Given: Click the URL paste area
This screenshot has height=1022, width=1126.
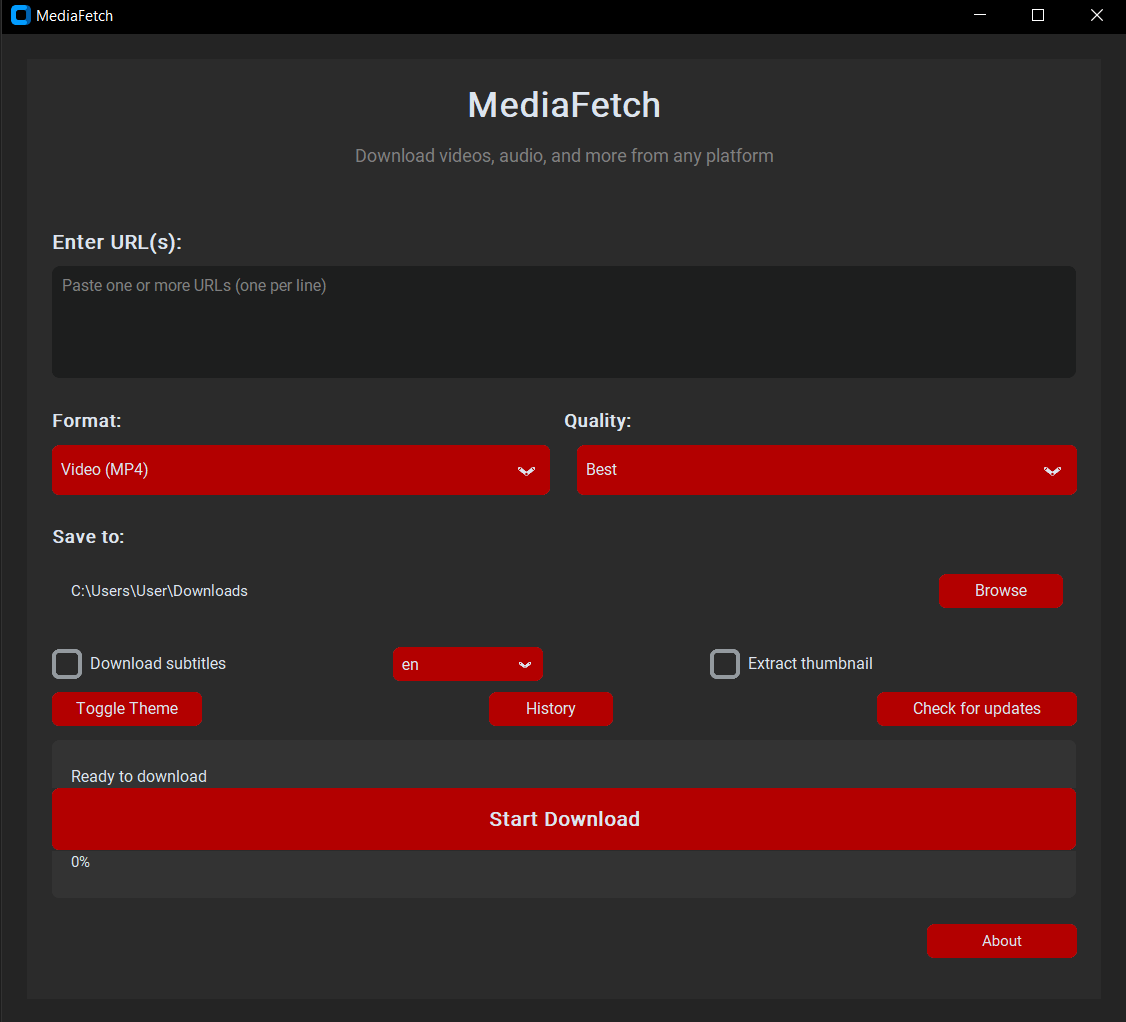Looking at the screenshot, I should click(564, 320).
